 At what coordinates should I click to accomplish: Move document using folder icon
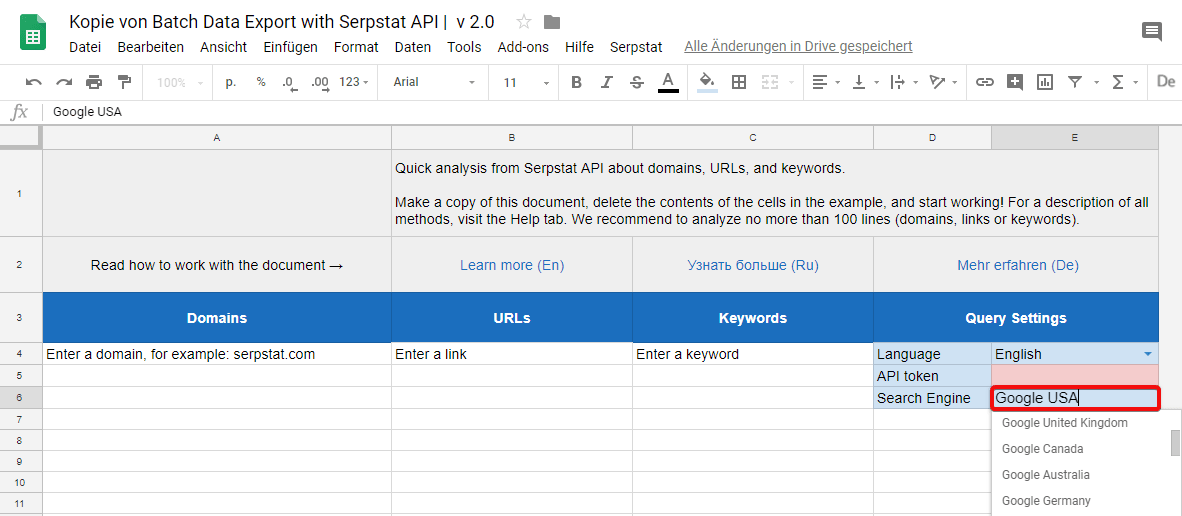tap(552, 22)
